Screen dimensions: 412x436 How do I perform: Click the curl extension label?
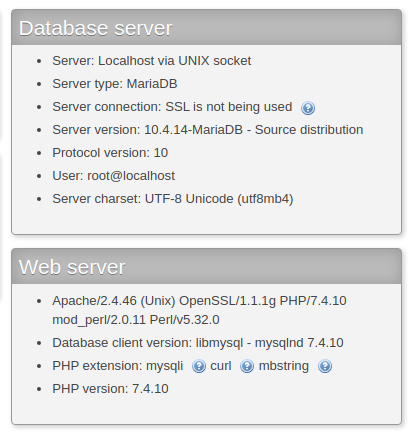221,366
